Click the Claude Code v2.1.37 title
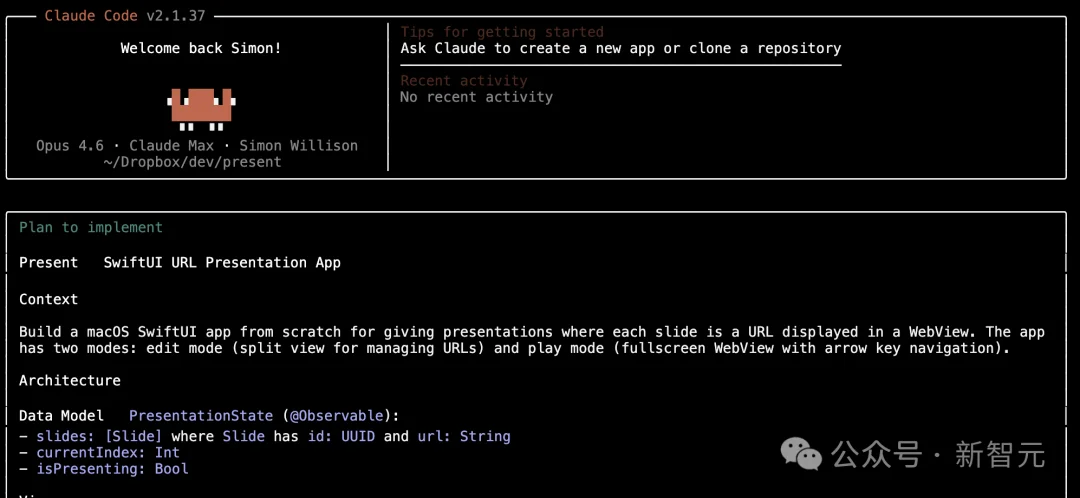Image resolution: width=1080 pixels, height=498 pixels. click(x=128, y=16)
